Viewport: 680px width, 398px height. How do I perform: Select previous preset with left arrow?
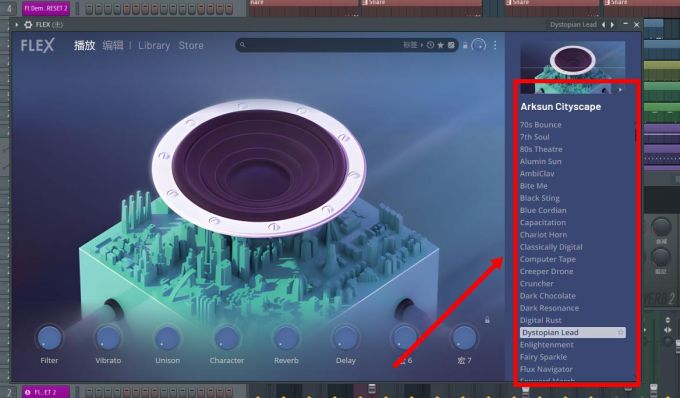pyautogui.click(x=603, y=25)
